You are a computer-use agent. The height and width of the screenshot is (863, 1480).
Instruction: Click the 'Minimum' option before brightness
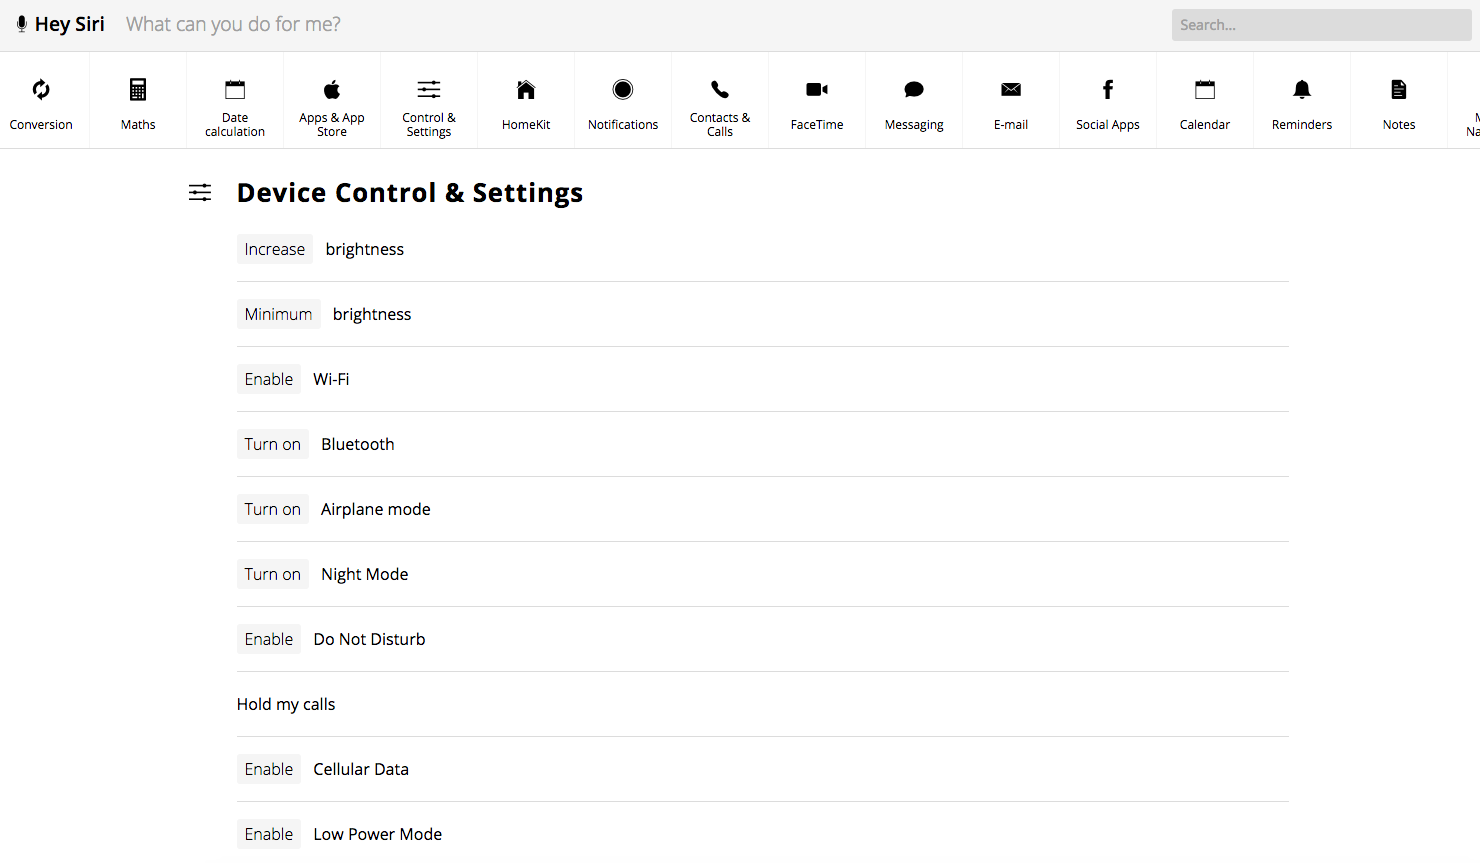tap(278, 314)
